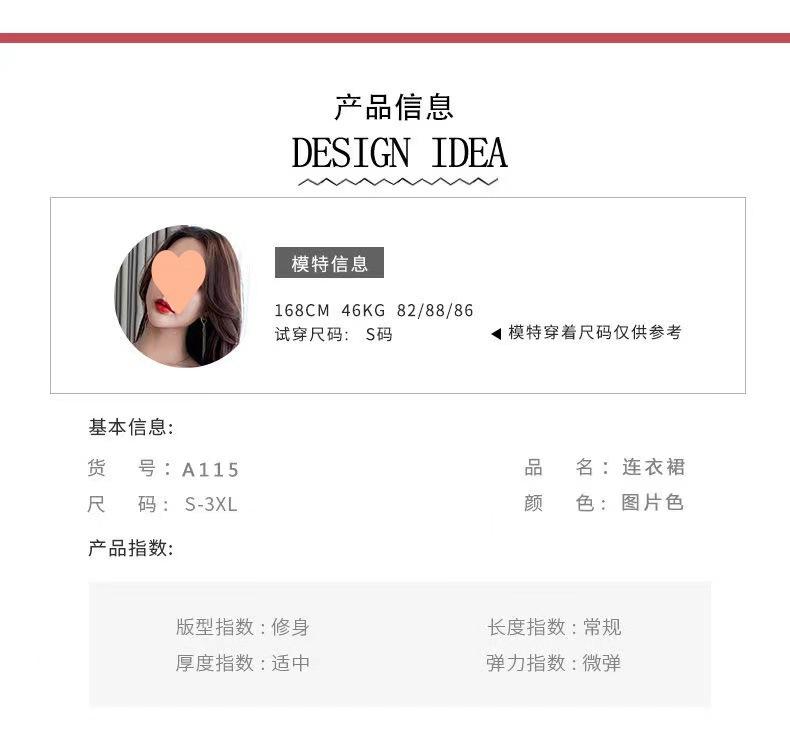
Task: Click the 产品指数 section heading
Action: pos(131,548)
